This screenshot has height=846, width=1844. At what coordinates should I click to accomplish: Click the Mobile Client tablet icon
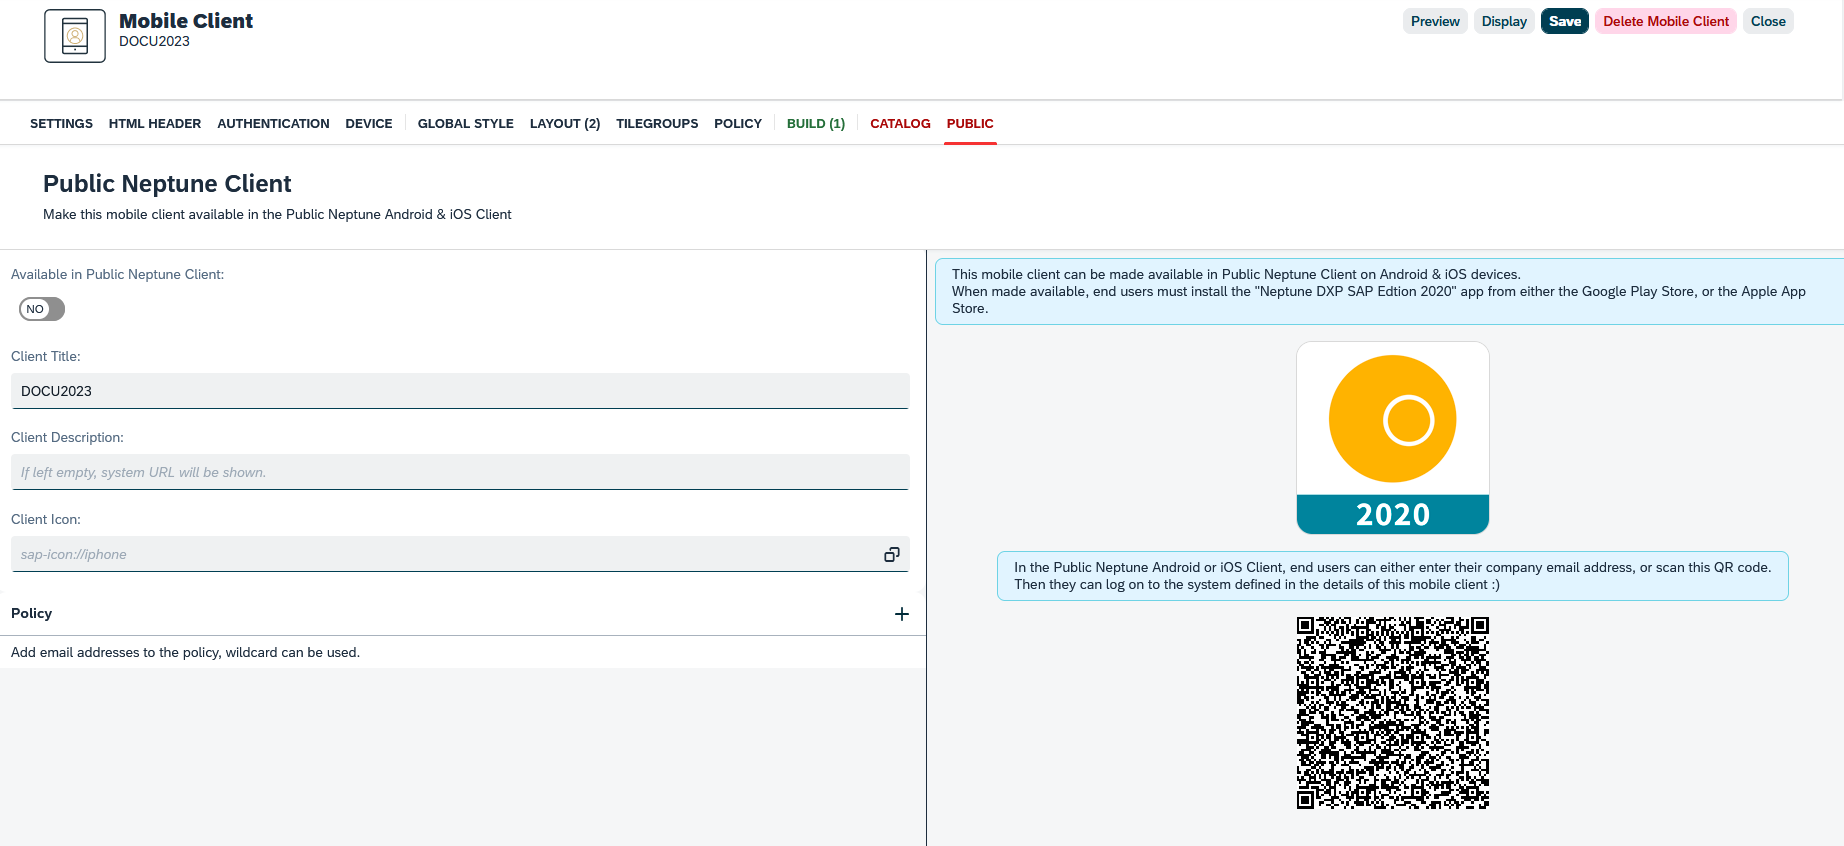tap(75, 36)
